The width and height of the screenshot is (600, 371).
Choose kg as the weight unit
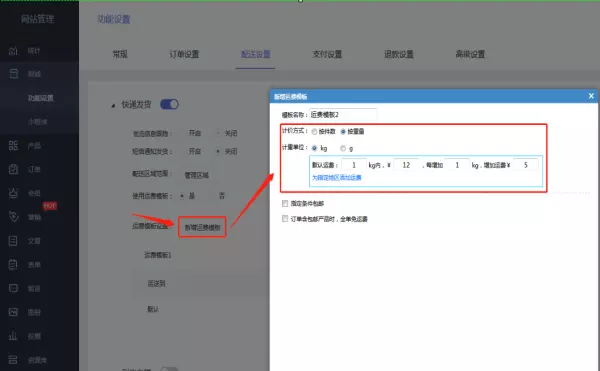pos(315,148)
